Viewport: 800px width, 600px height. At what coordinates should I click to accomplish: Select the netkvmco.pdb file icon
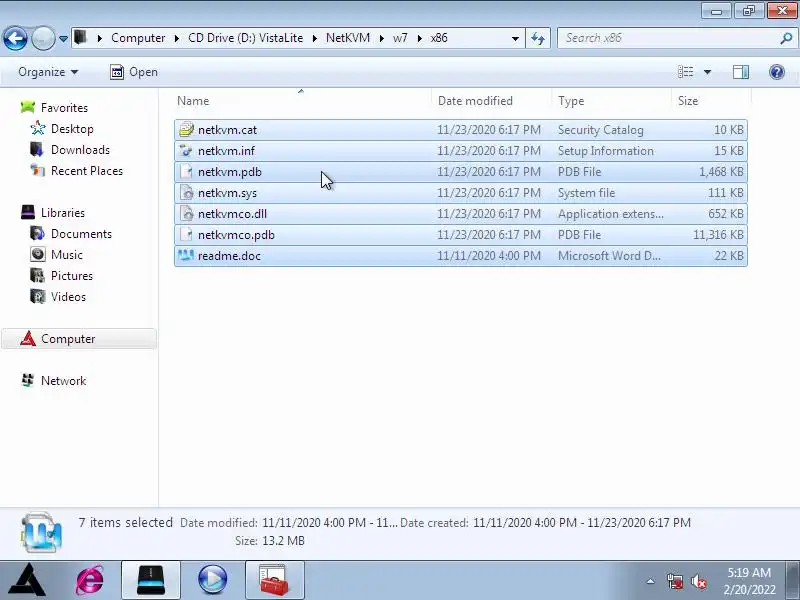(x=186, y=235)
